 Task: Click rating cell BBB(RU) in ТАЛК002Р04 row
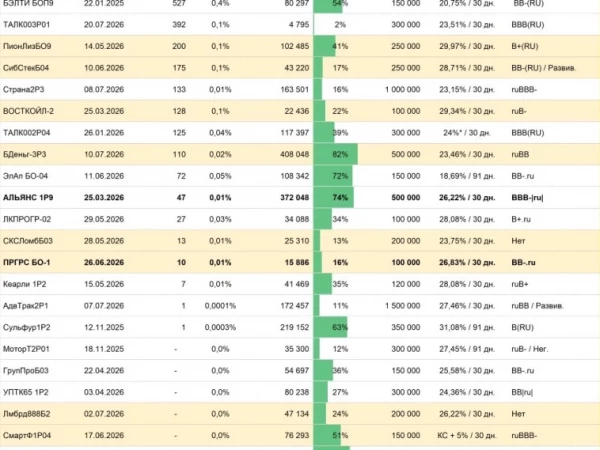(528, 133)
